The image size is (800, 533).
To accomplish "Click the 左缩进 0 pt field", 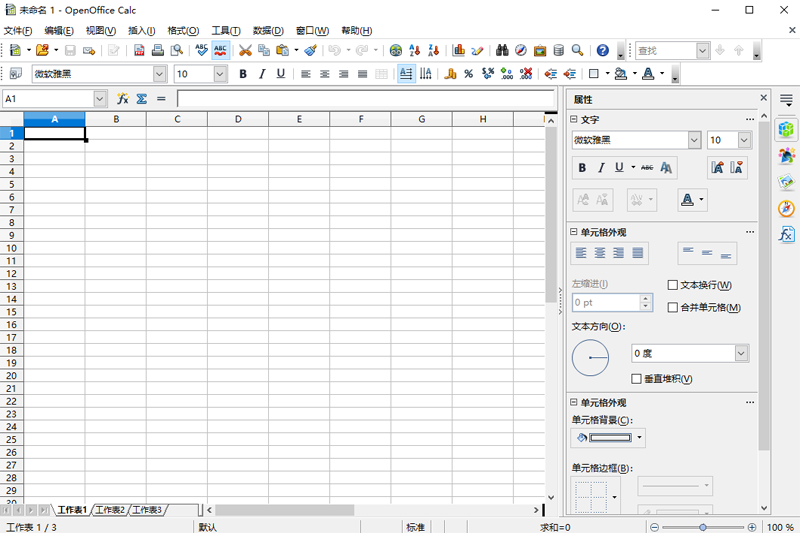I will click(606, 302).
